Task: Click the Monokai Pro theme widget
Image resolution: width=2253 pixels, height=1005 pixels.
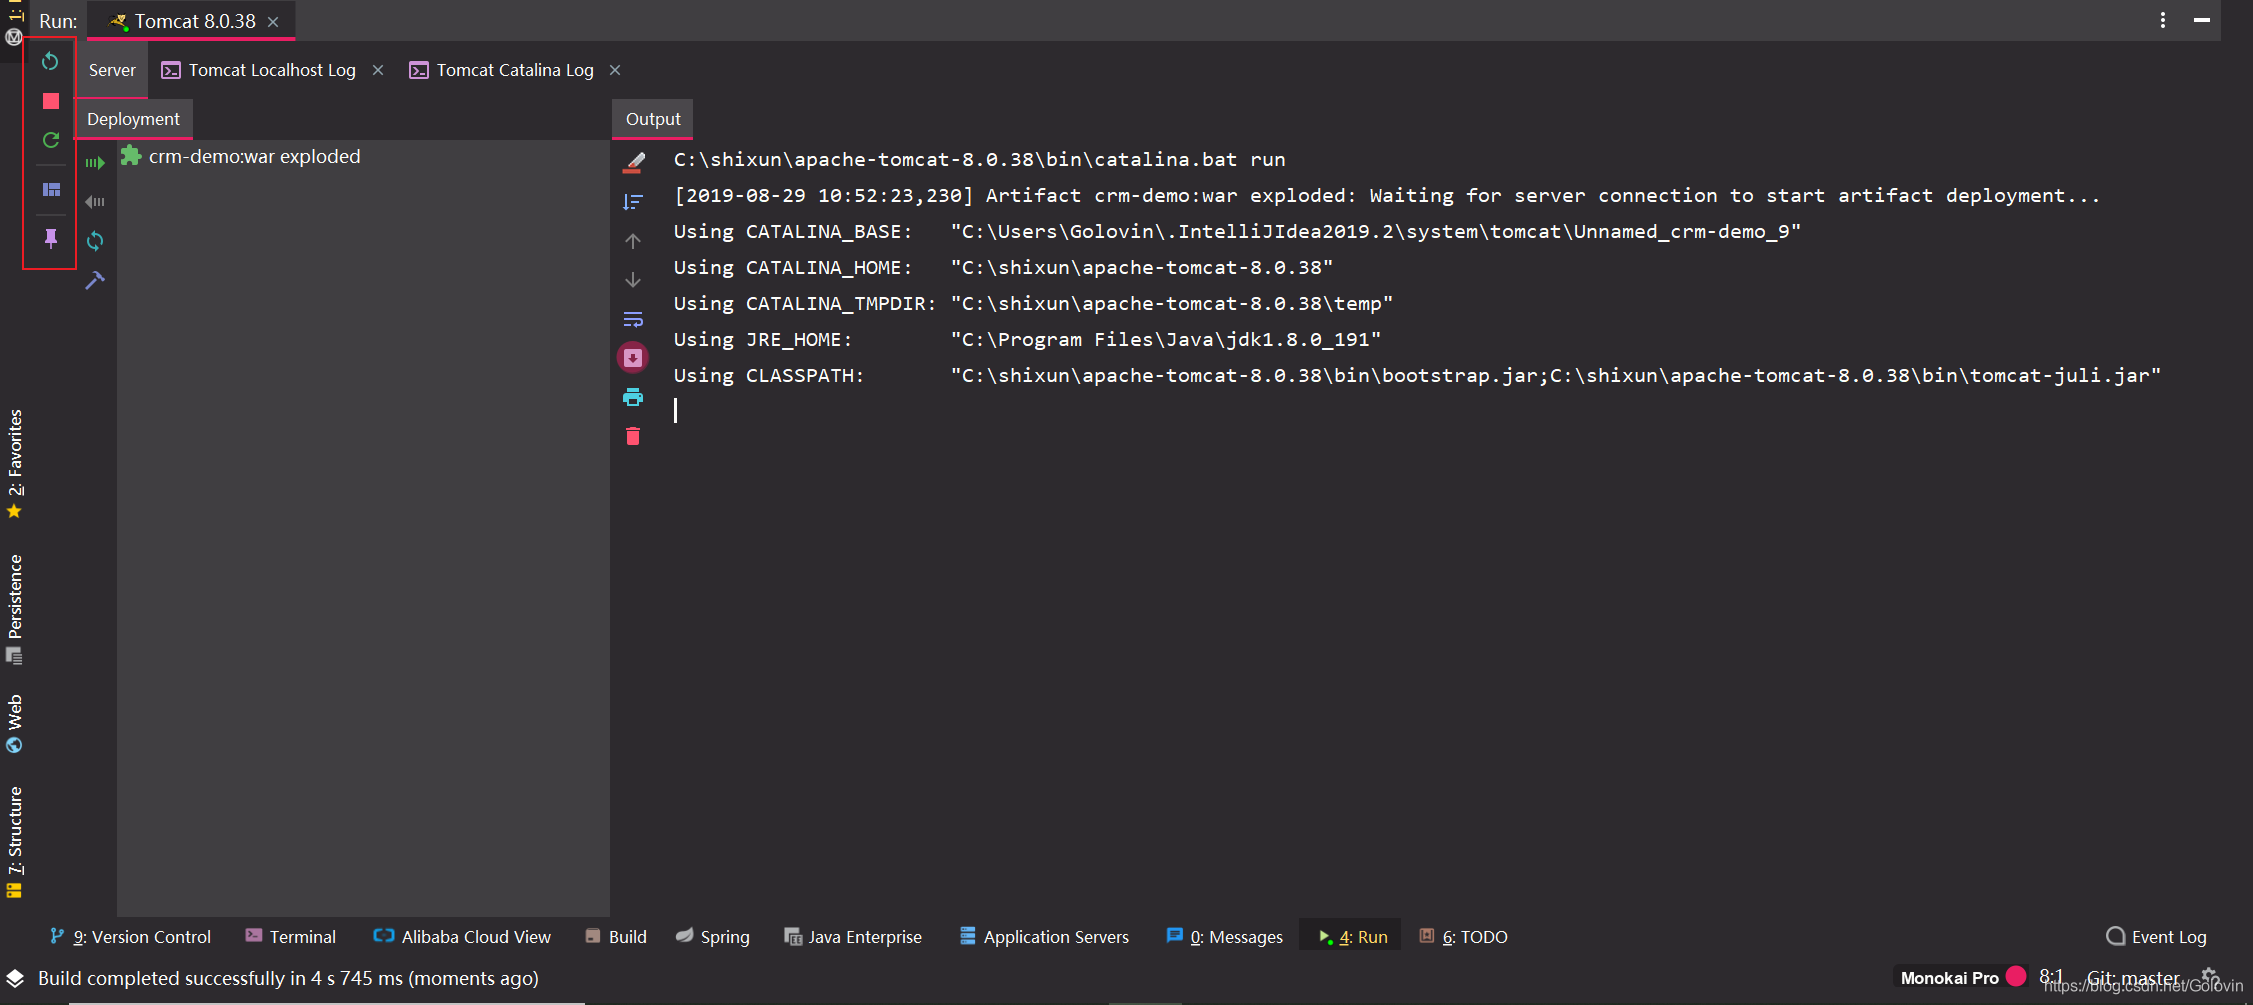Action: point(1949,978)
